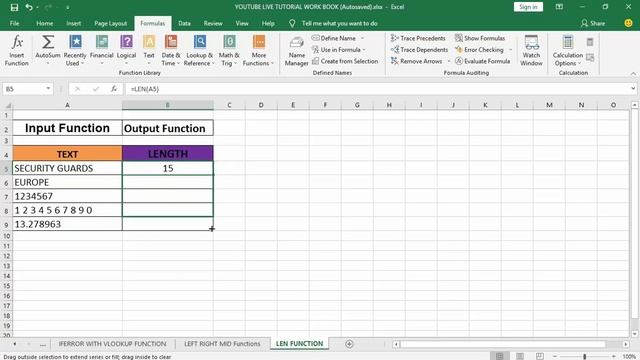640x360 pixels.
Task: Click Trace Precedents
Action: pos(418,38)
